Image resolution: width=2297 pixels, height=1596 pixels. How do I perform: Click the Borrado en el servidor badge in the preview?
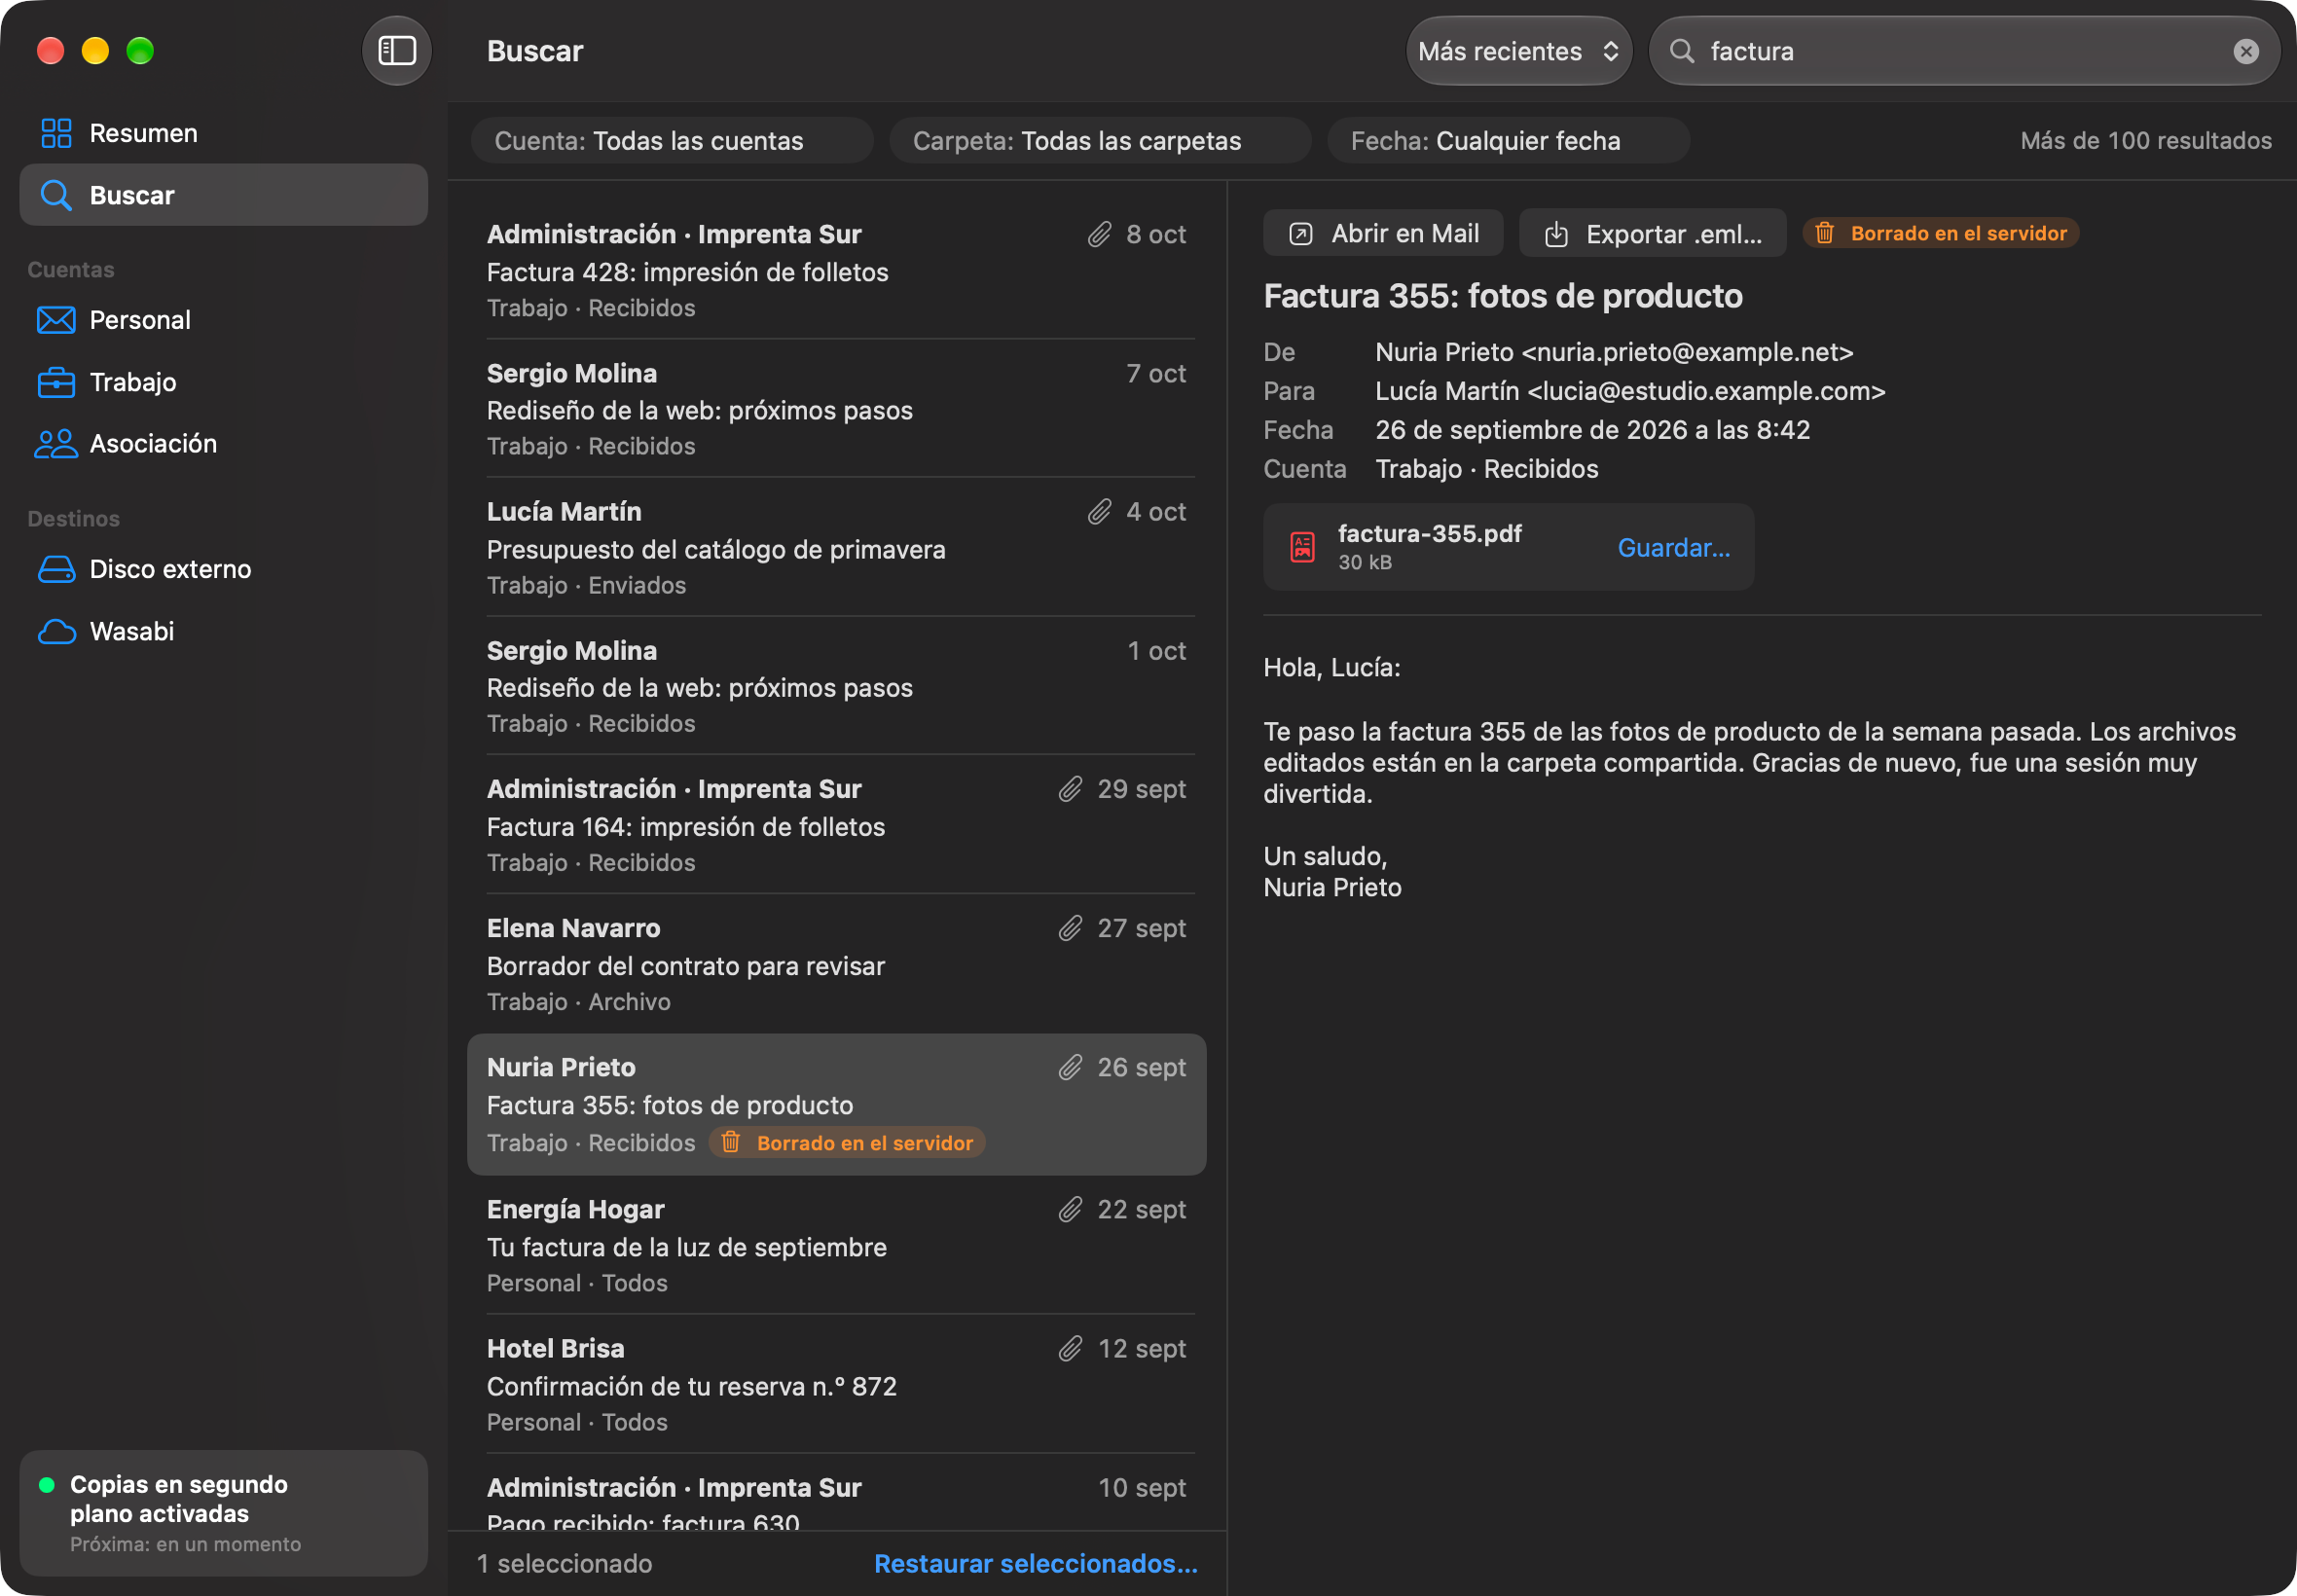(1940, 233)
